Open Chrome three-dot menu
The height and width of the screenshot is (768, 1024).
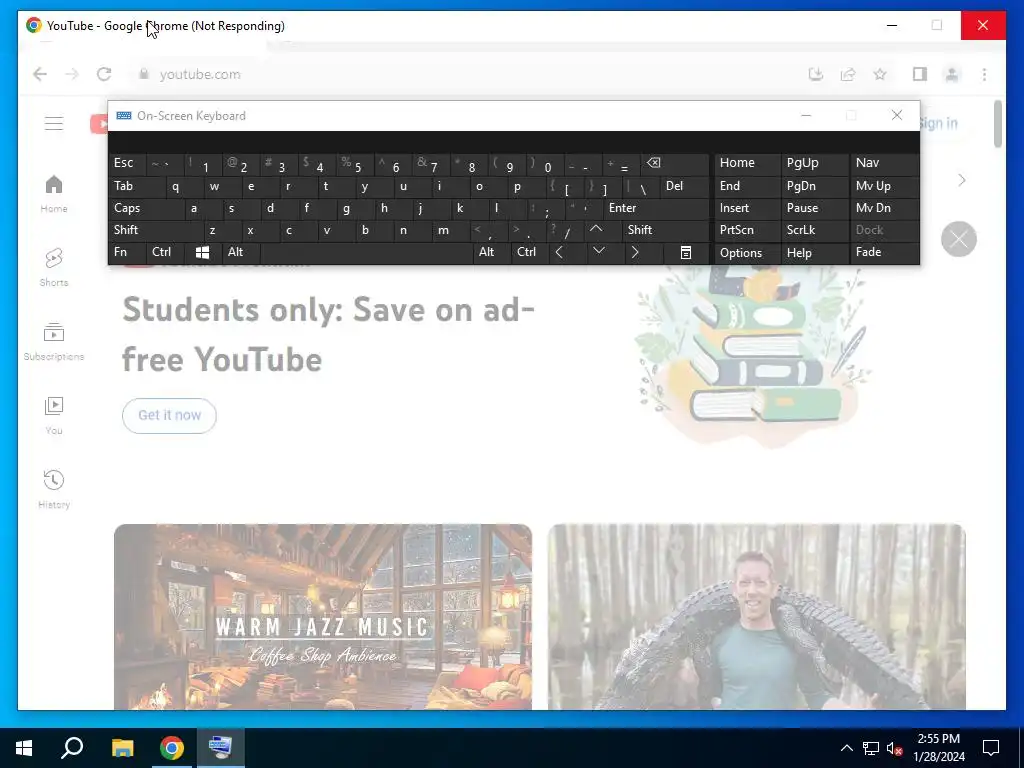pos(984,74)
